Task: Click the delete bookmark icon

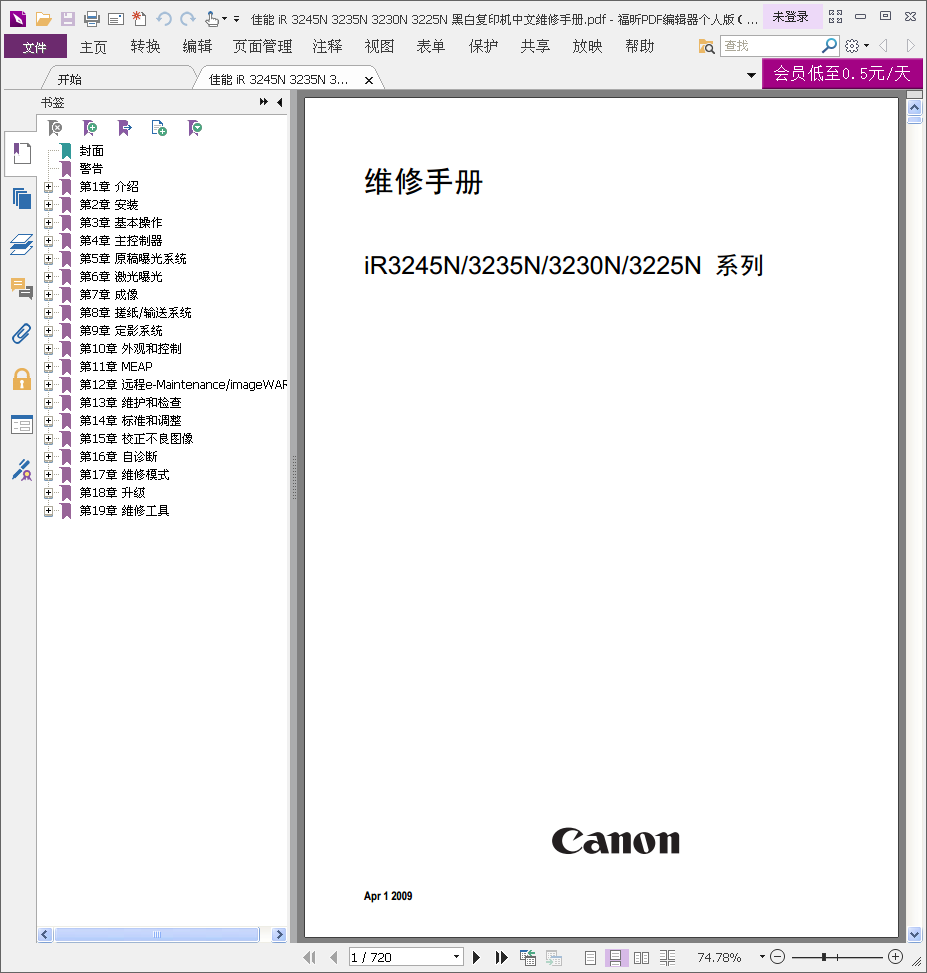Action: (55, 128)
